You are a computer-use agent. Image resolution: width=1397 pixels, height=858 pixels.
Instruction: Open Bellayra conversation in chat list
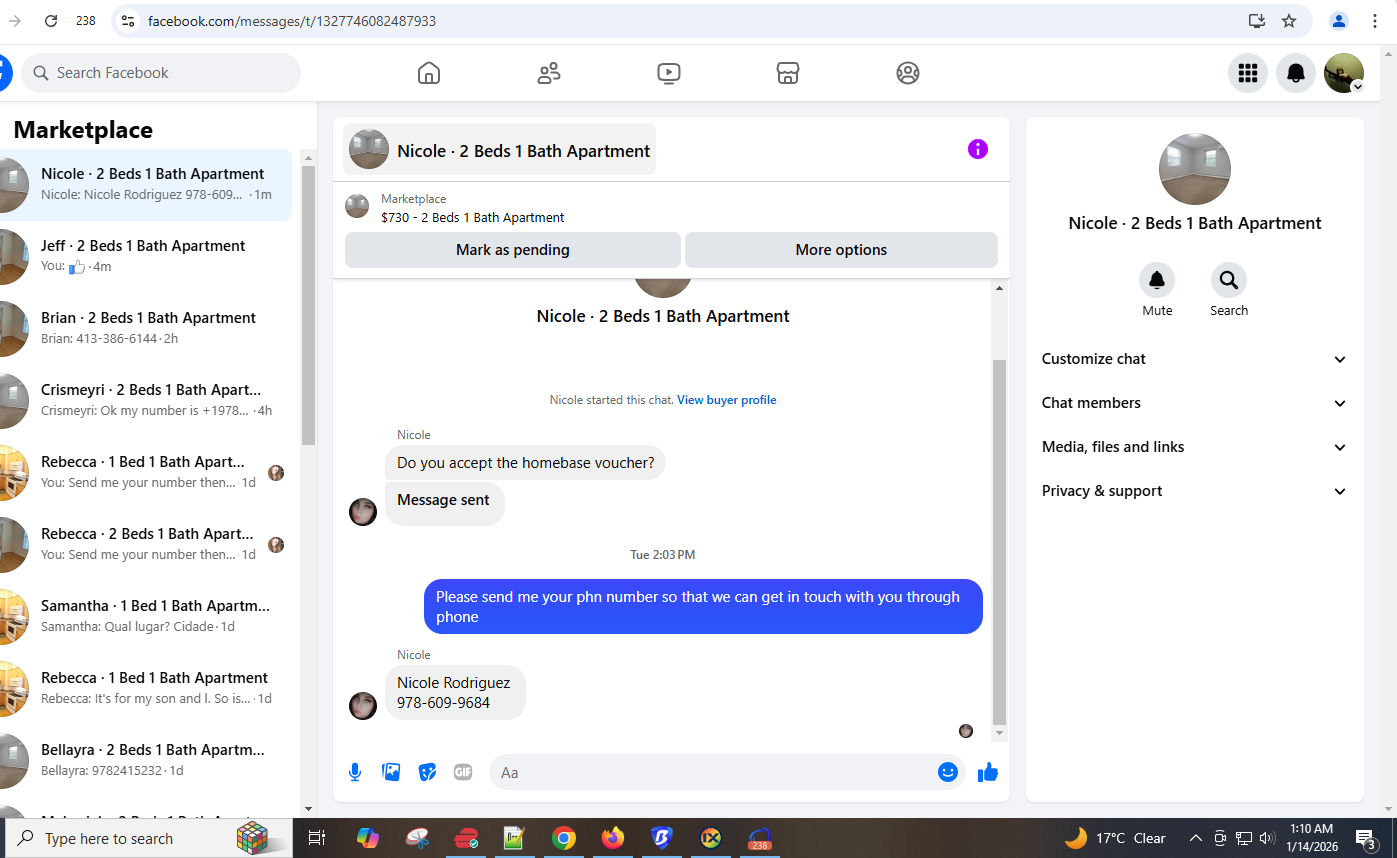(x=146, y=760)
